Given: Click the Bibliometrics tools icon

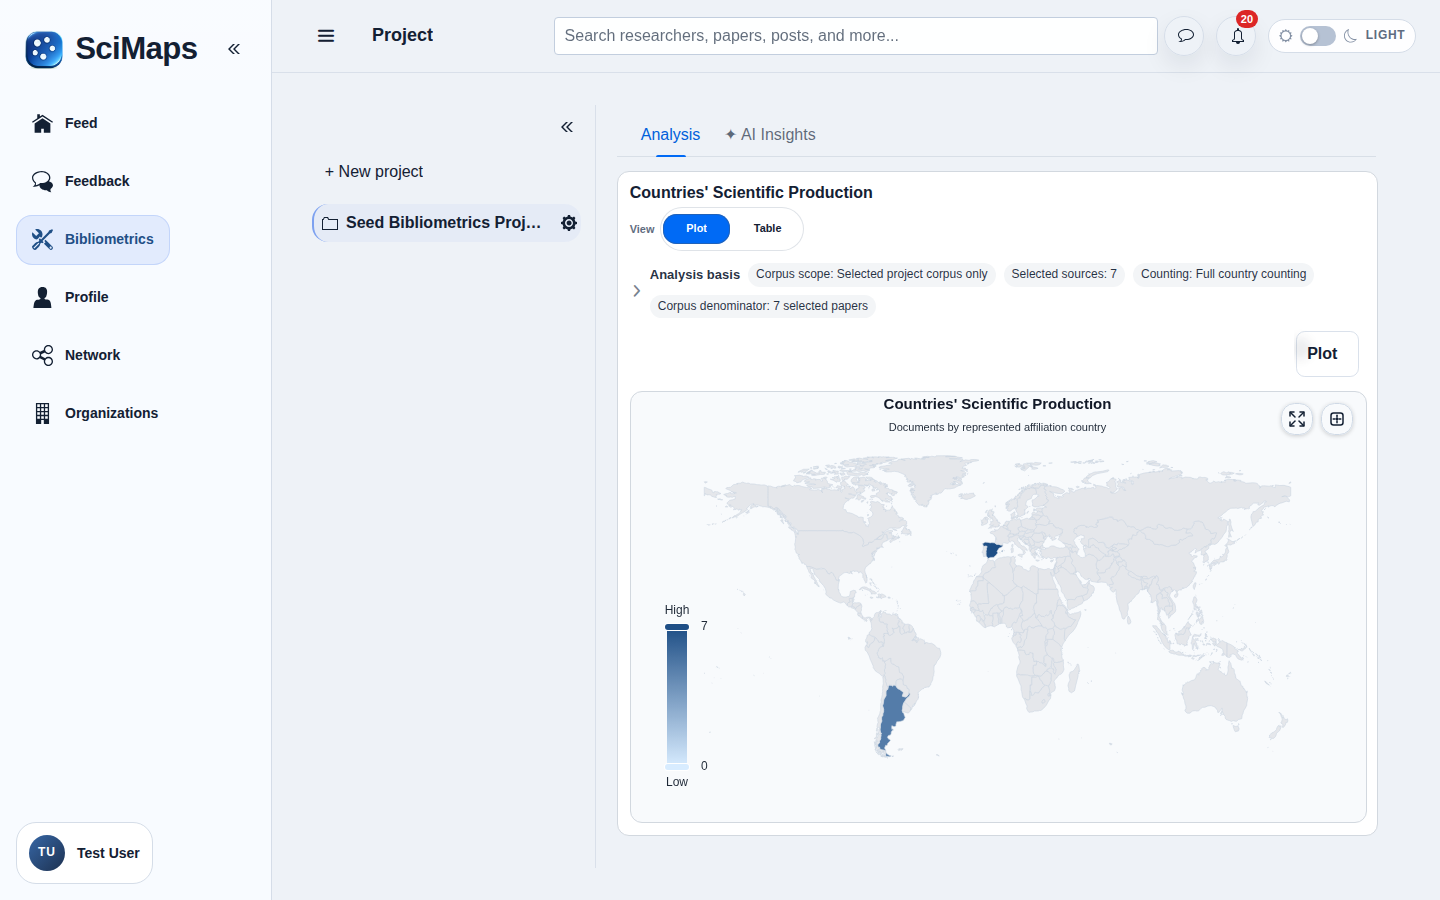Looking at the screenshot, I should 42,239.
